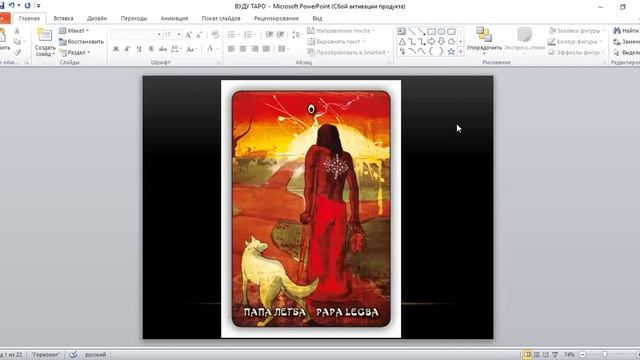Switch to Slide Sorter view
This screenshot has width=640, height=360.
tap(537, 355)
